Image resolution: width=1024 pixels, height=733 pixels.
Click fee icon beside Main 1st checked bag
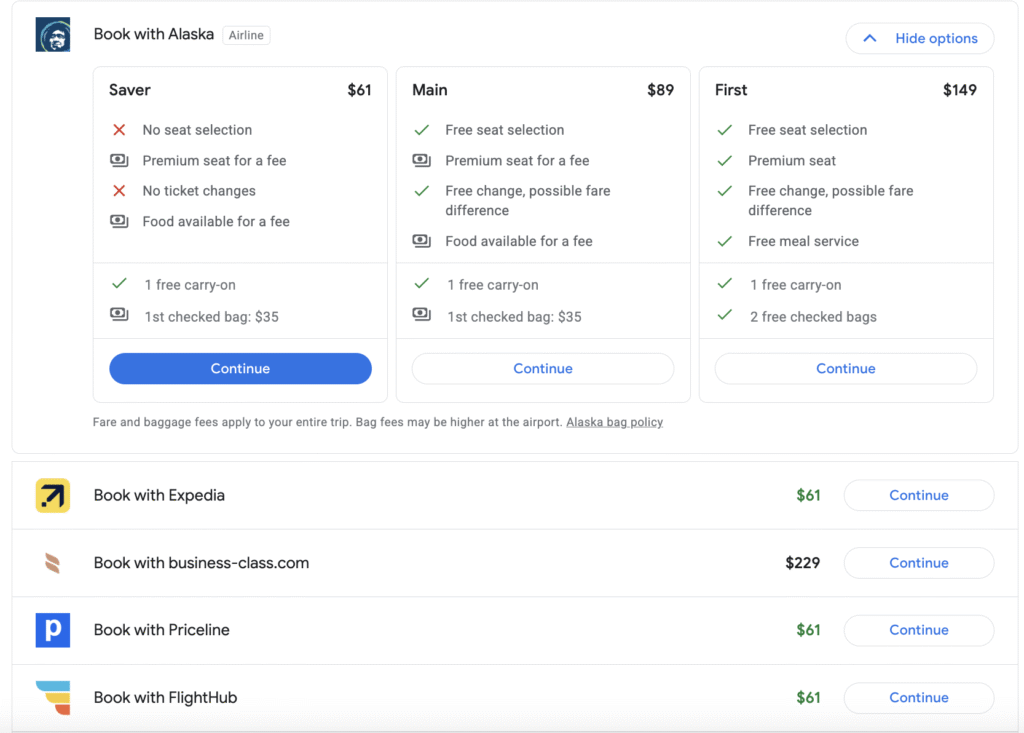pyautogui.click(x=422, y=314)
